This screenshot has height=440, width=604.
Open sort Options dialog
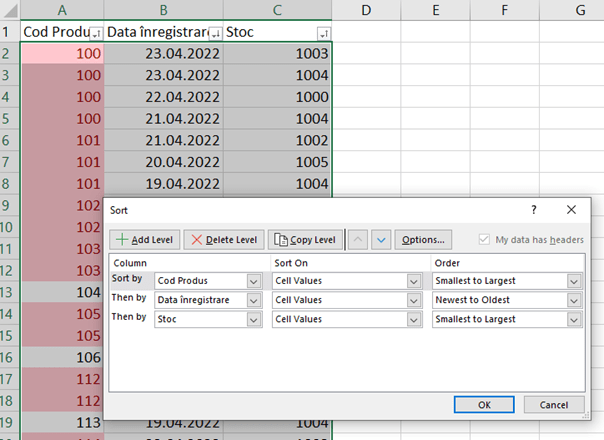(424, 240)
